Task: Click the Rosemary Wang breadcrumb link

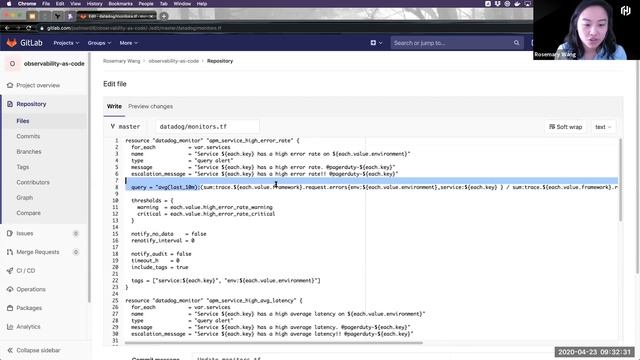Action: click(121, 61)
